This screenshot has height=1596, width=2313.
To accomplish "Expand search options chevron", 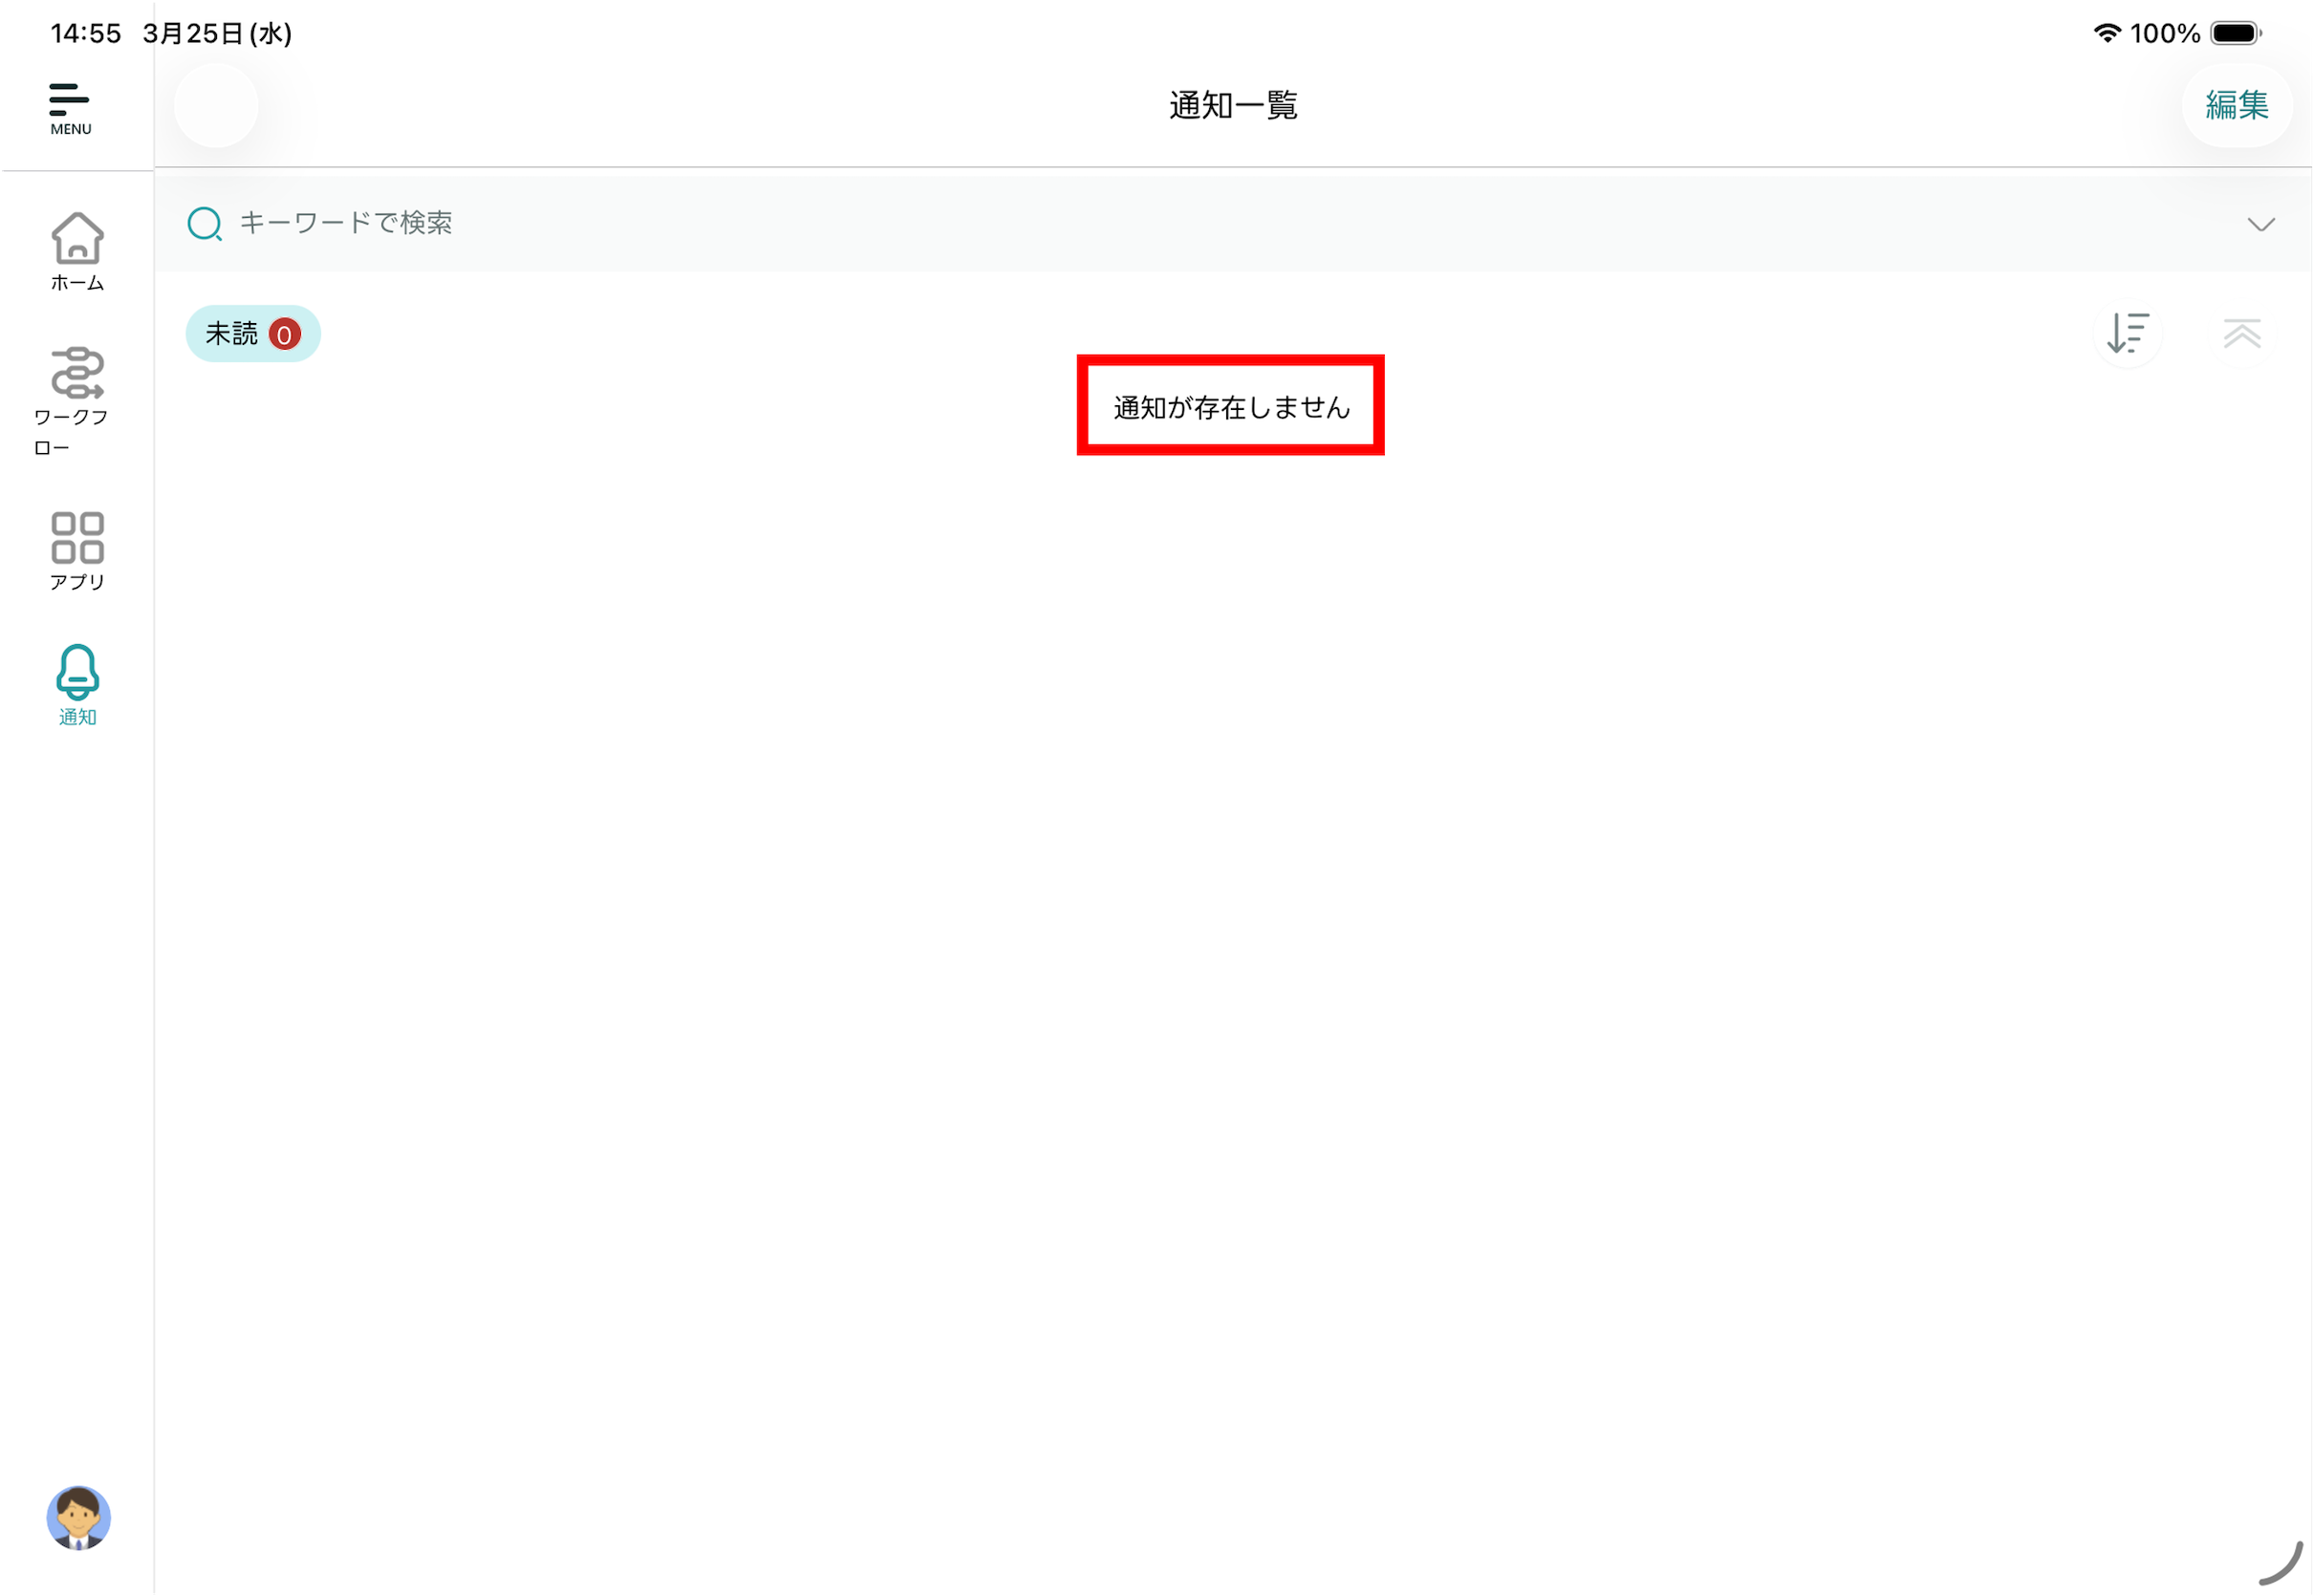I will [2260, 224].
